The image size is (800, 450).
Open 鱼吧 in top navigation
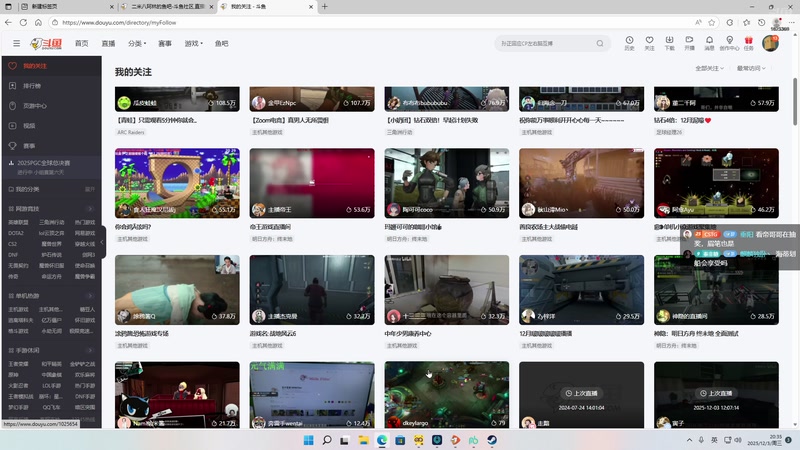point(221,43)
